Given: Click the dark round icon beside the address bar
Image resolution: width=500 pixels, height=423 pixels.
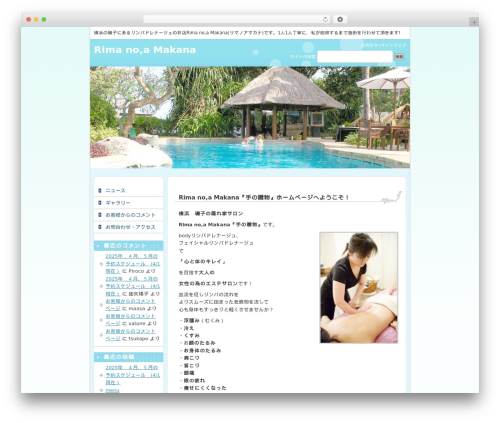Looking at the screenshot, I should [x=340, y=20].
